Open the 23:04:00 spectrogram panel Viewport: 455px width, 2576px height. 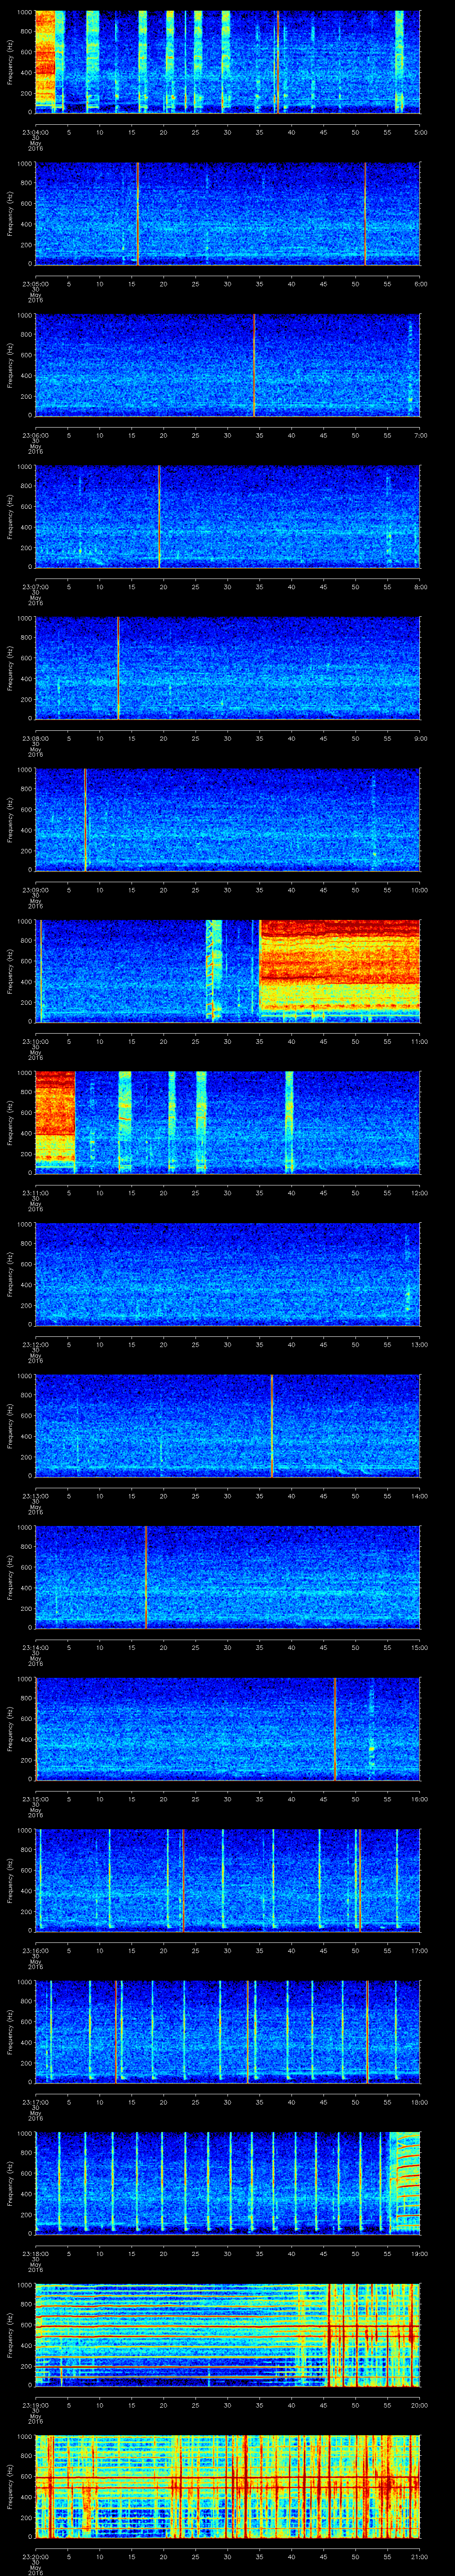[227, 62]
